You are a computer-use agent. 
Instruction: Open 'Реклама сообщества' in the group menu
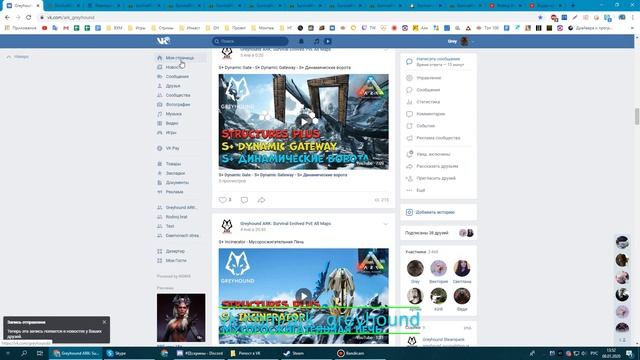[x=438, y=138]
